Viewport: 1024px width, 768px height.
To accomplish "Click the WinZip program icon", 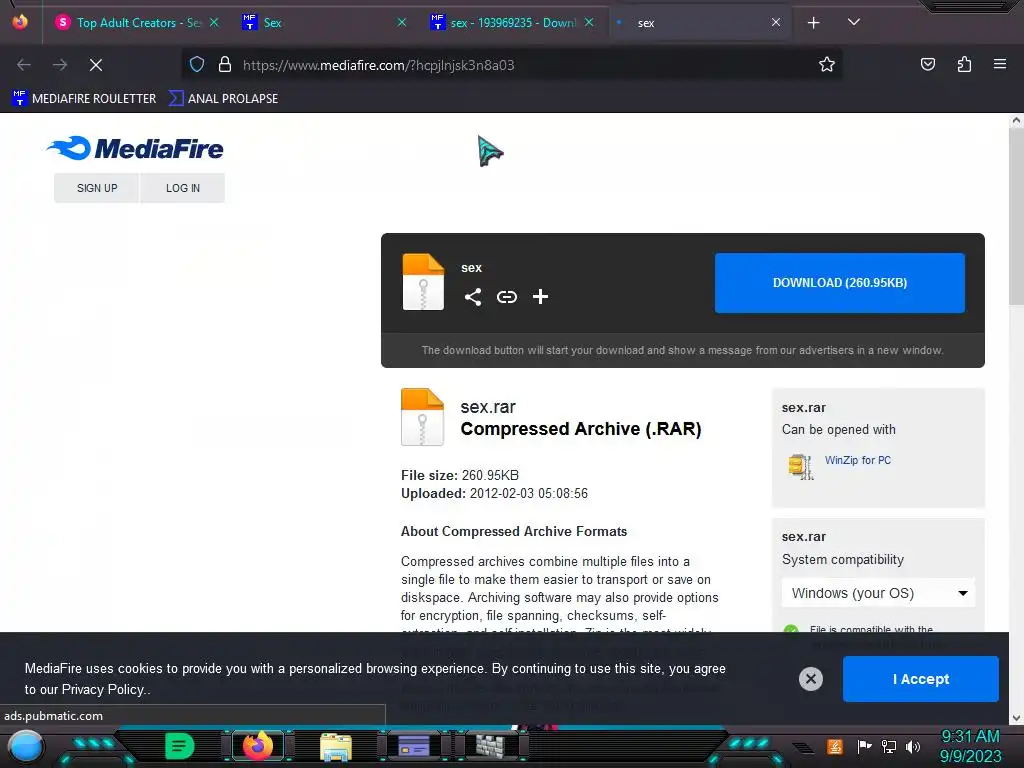I will click(x=801, y=466).
